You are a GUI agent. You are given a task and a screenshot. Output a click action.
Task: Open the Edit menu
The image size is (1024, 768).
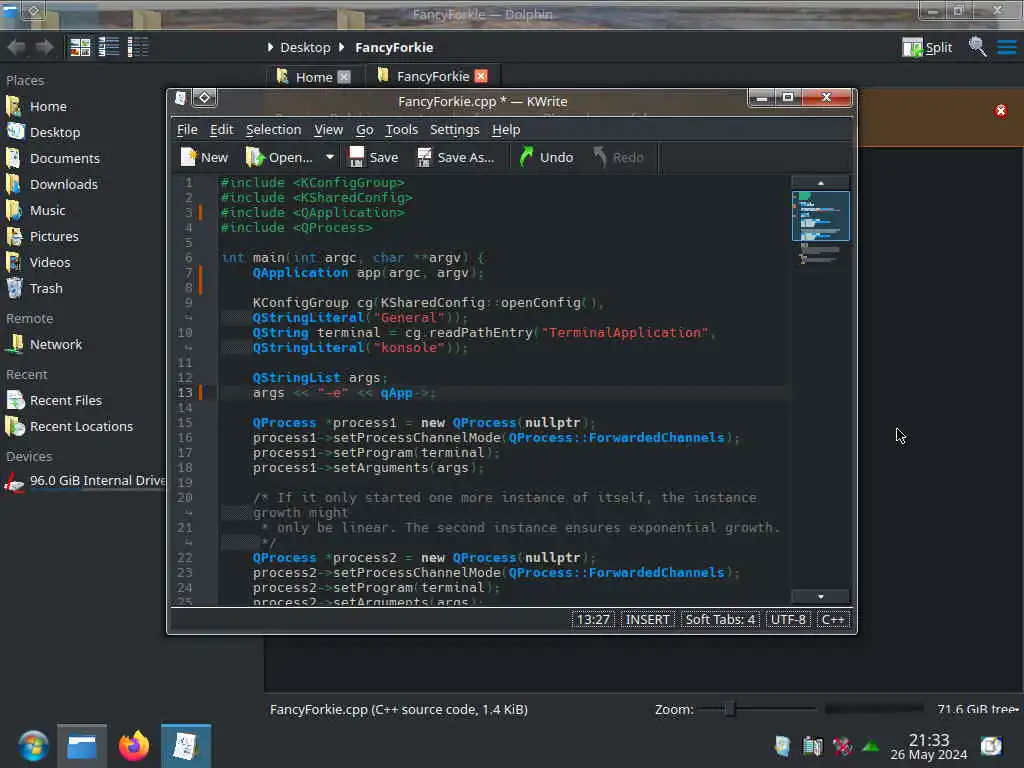221,129
